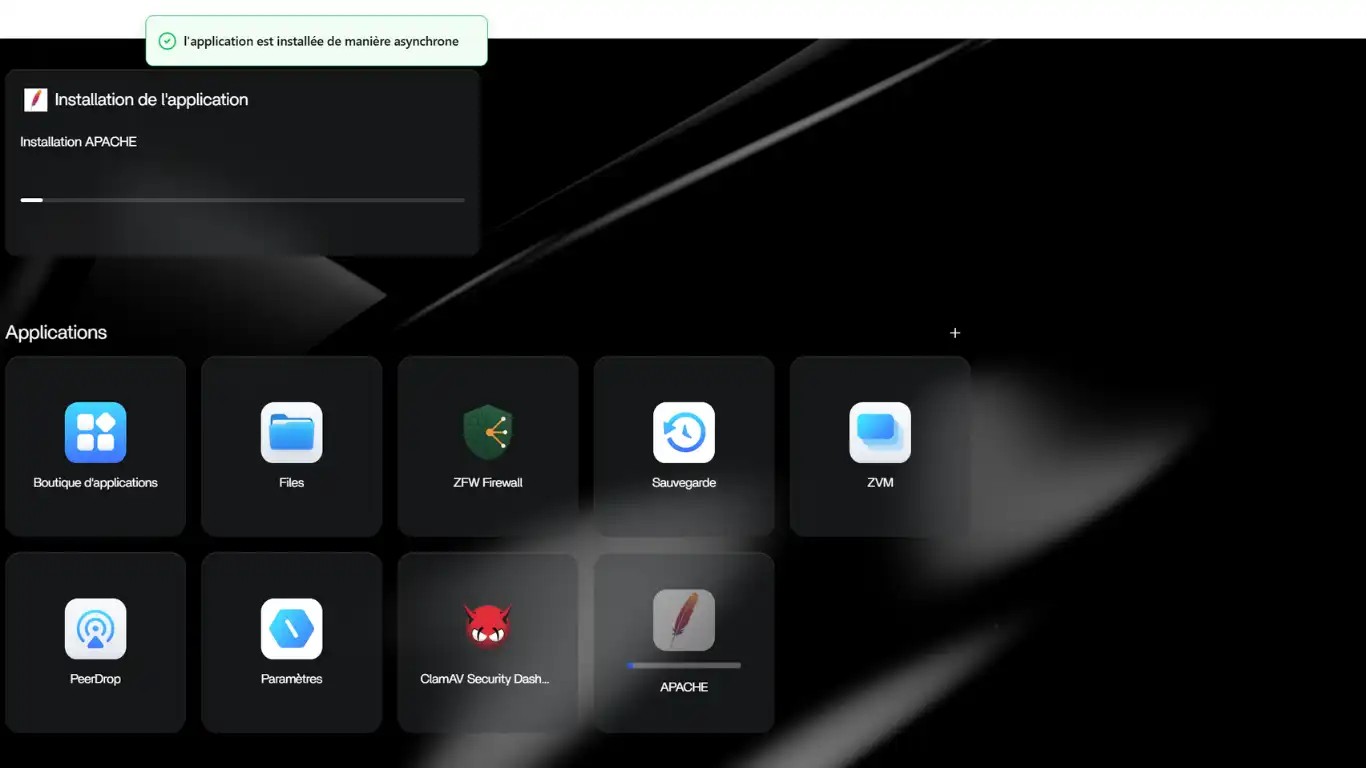Open the ZFW Firewall shield icon

pos(488,432)
